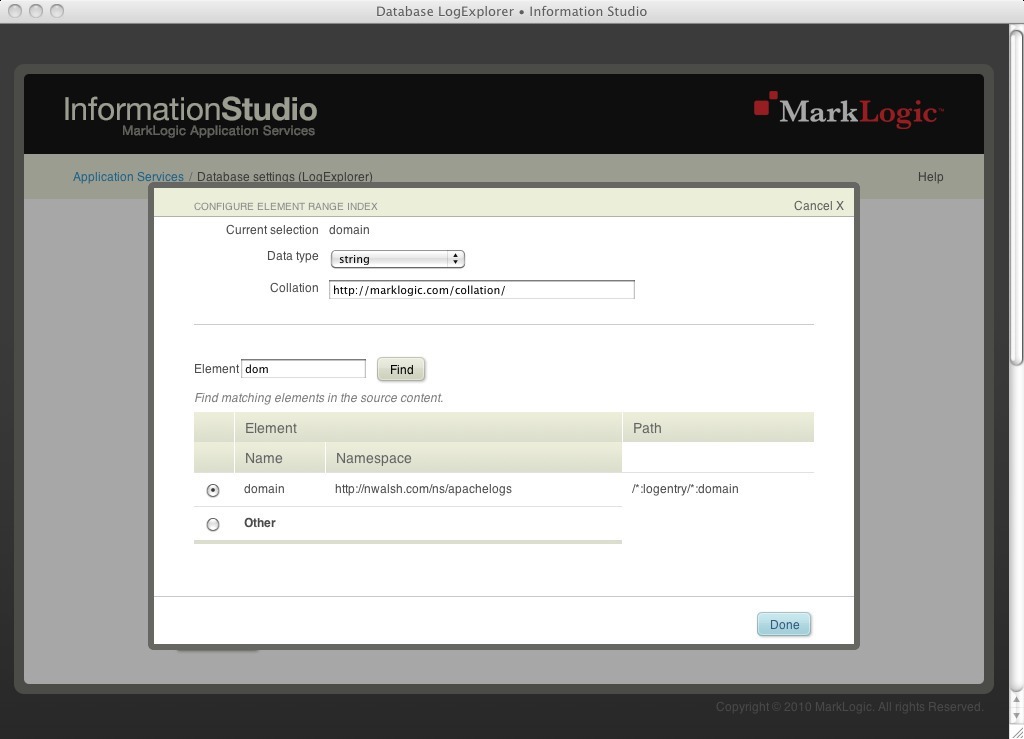This screenshot has width=1024, height=739.
Task: Cancel the element range index dialog
Action: [x=819, y=206]
